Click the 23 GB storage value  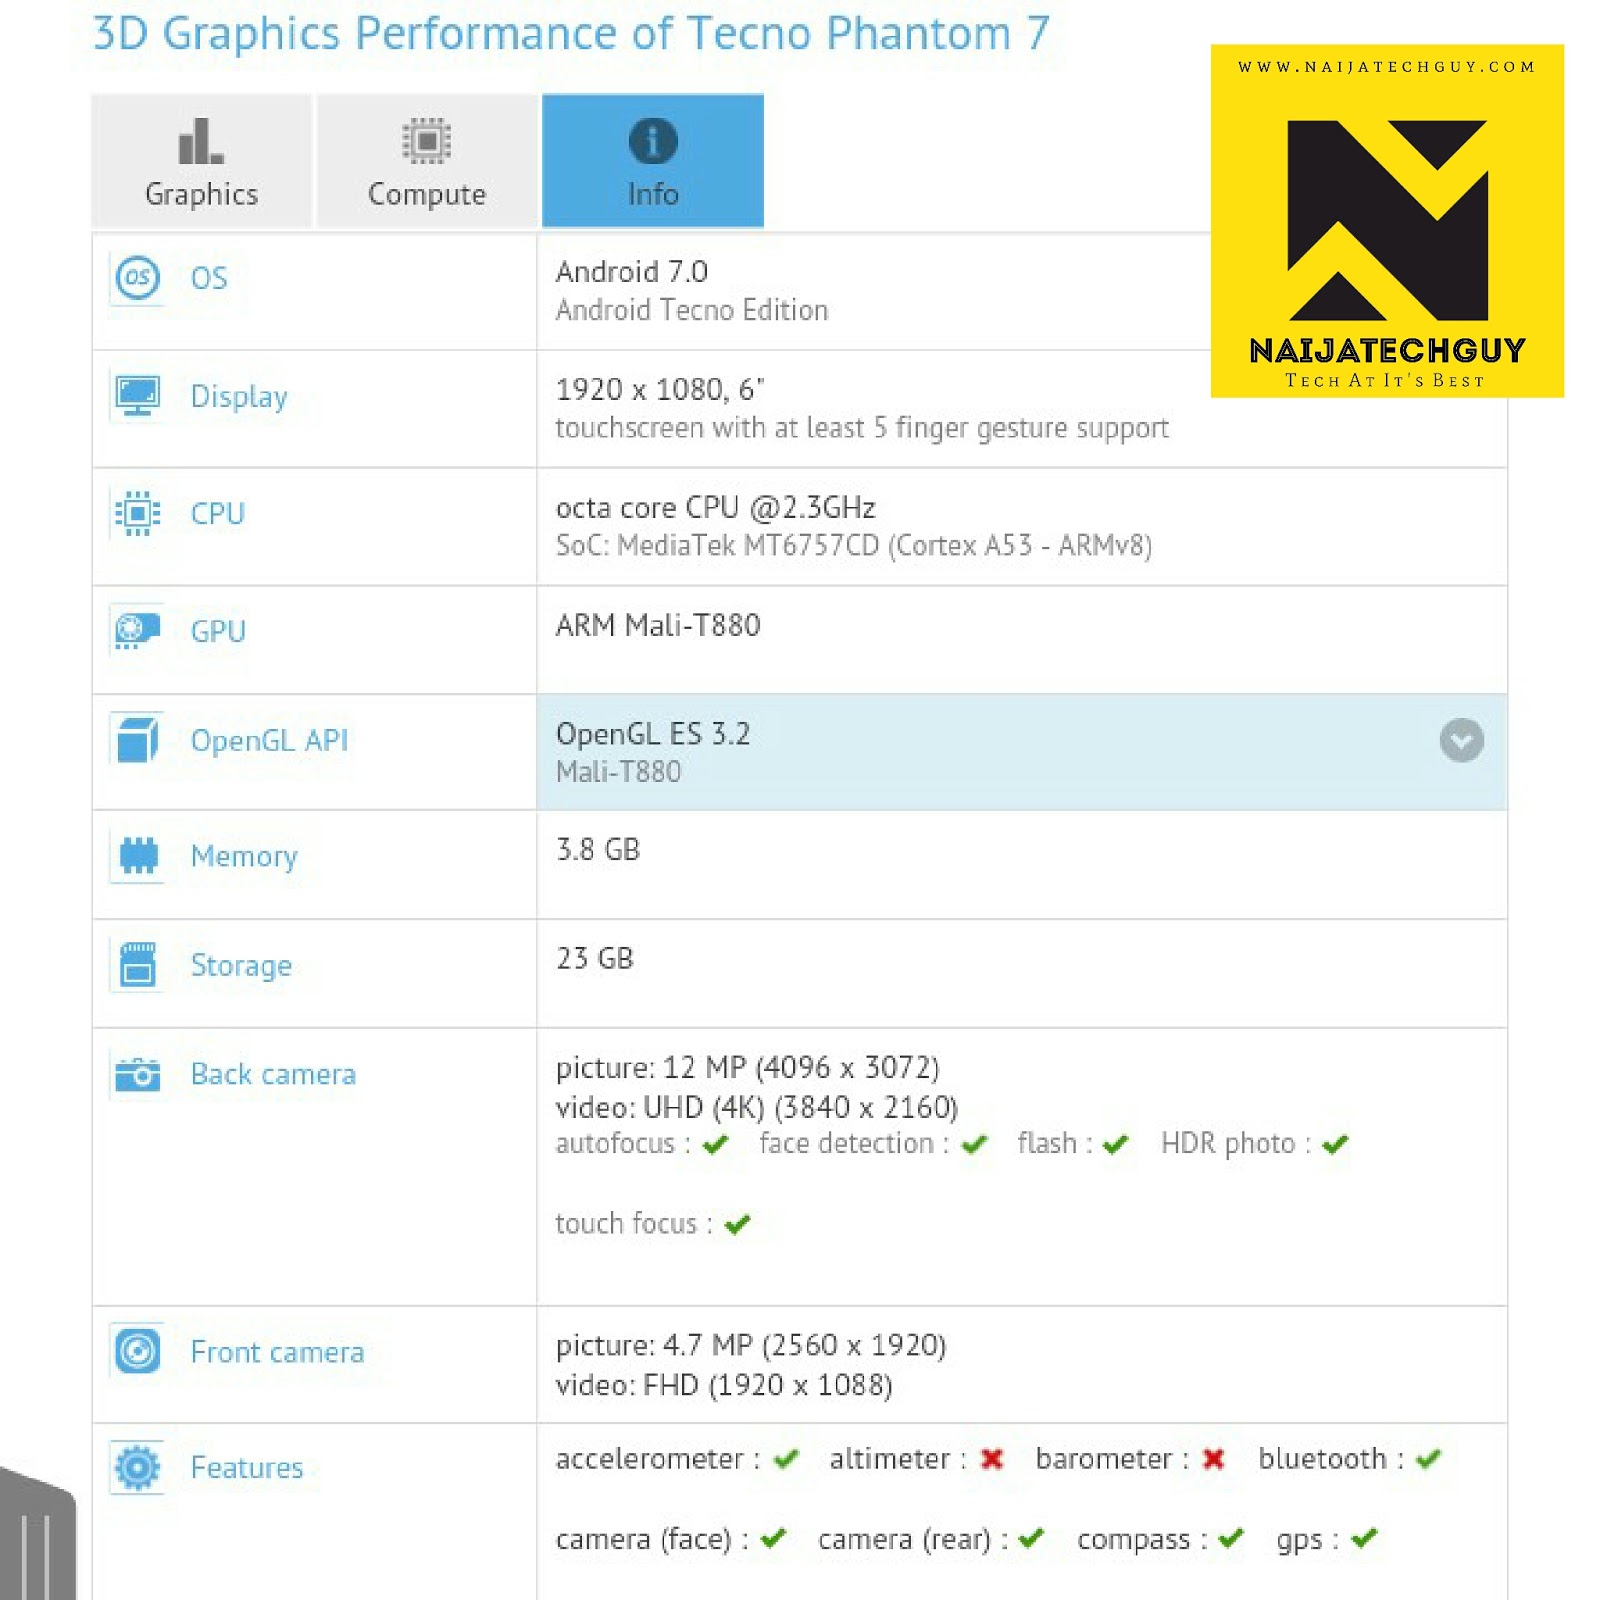click(595, 959)
